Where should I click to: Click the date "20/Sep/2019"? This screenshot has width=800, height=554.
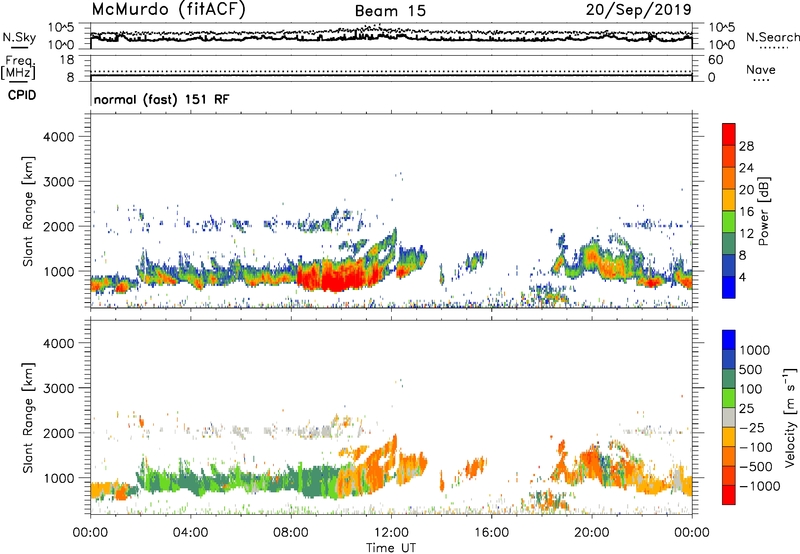pyautogui.click(x=638, y=10)
